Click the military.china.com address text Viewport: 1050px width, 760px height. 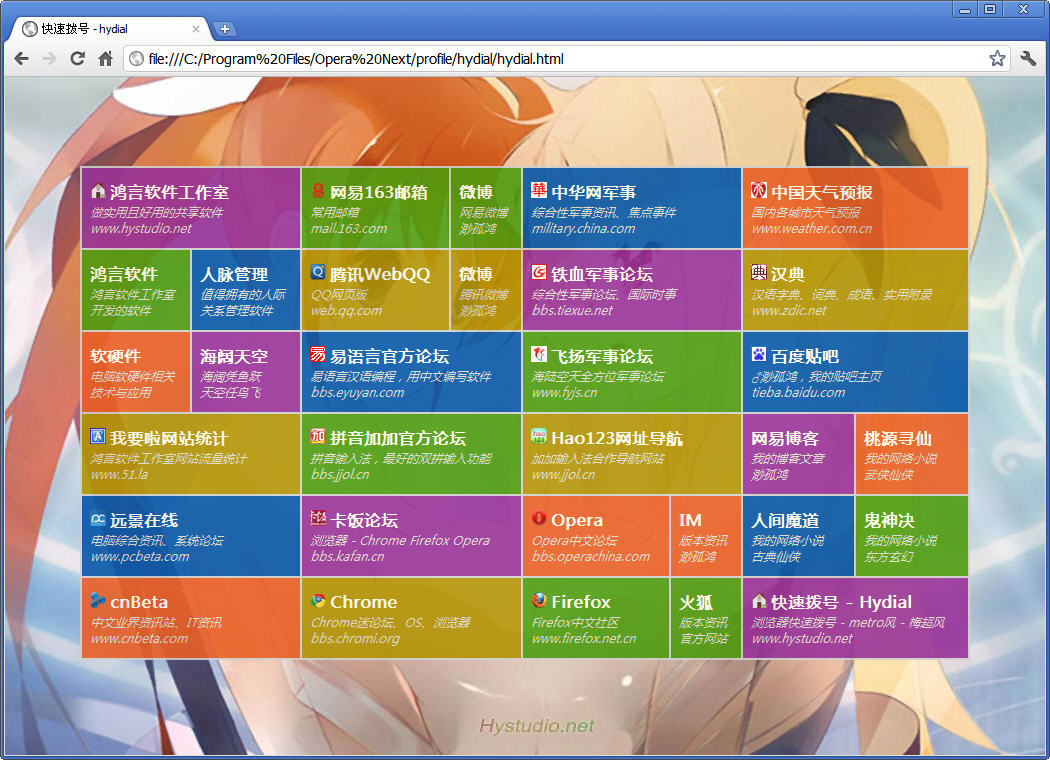coord(583,228)
